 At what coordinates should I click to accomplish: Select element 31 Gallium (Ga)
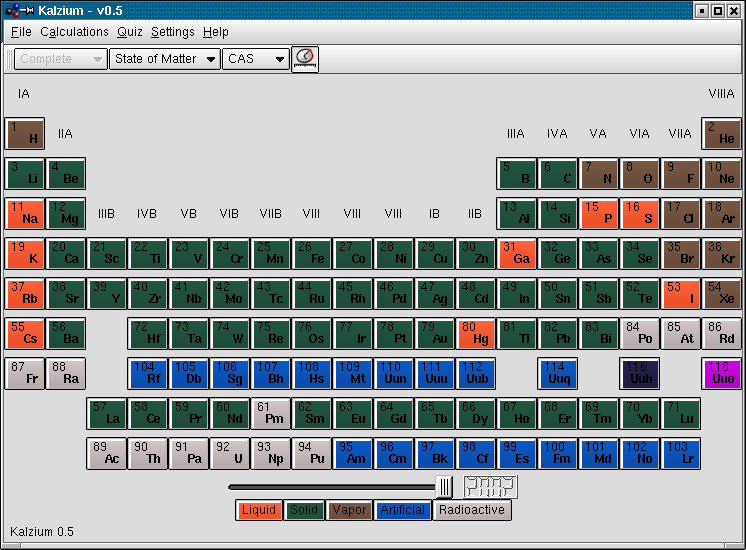[x=516, y=253]
